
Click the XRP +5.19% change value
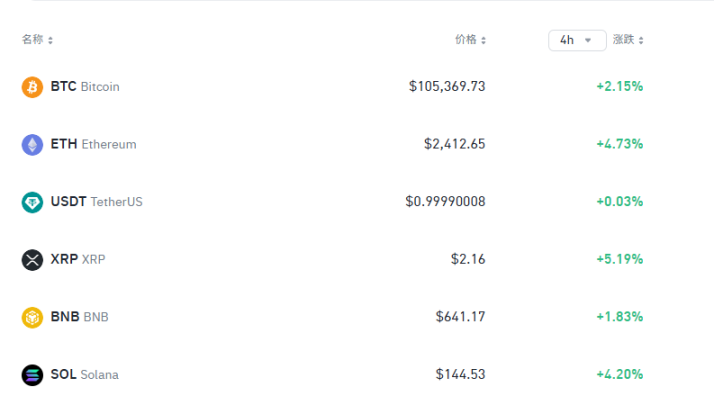620,259
